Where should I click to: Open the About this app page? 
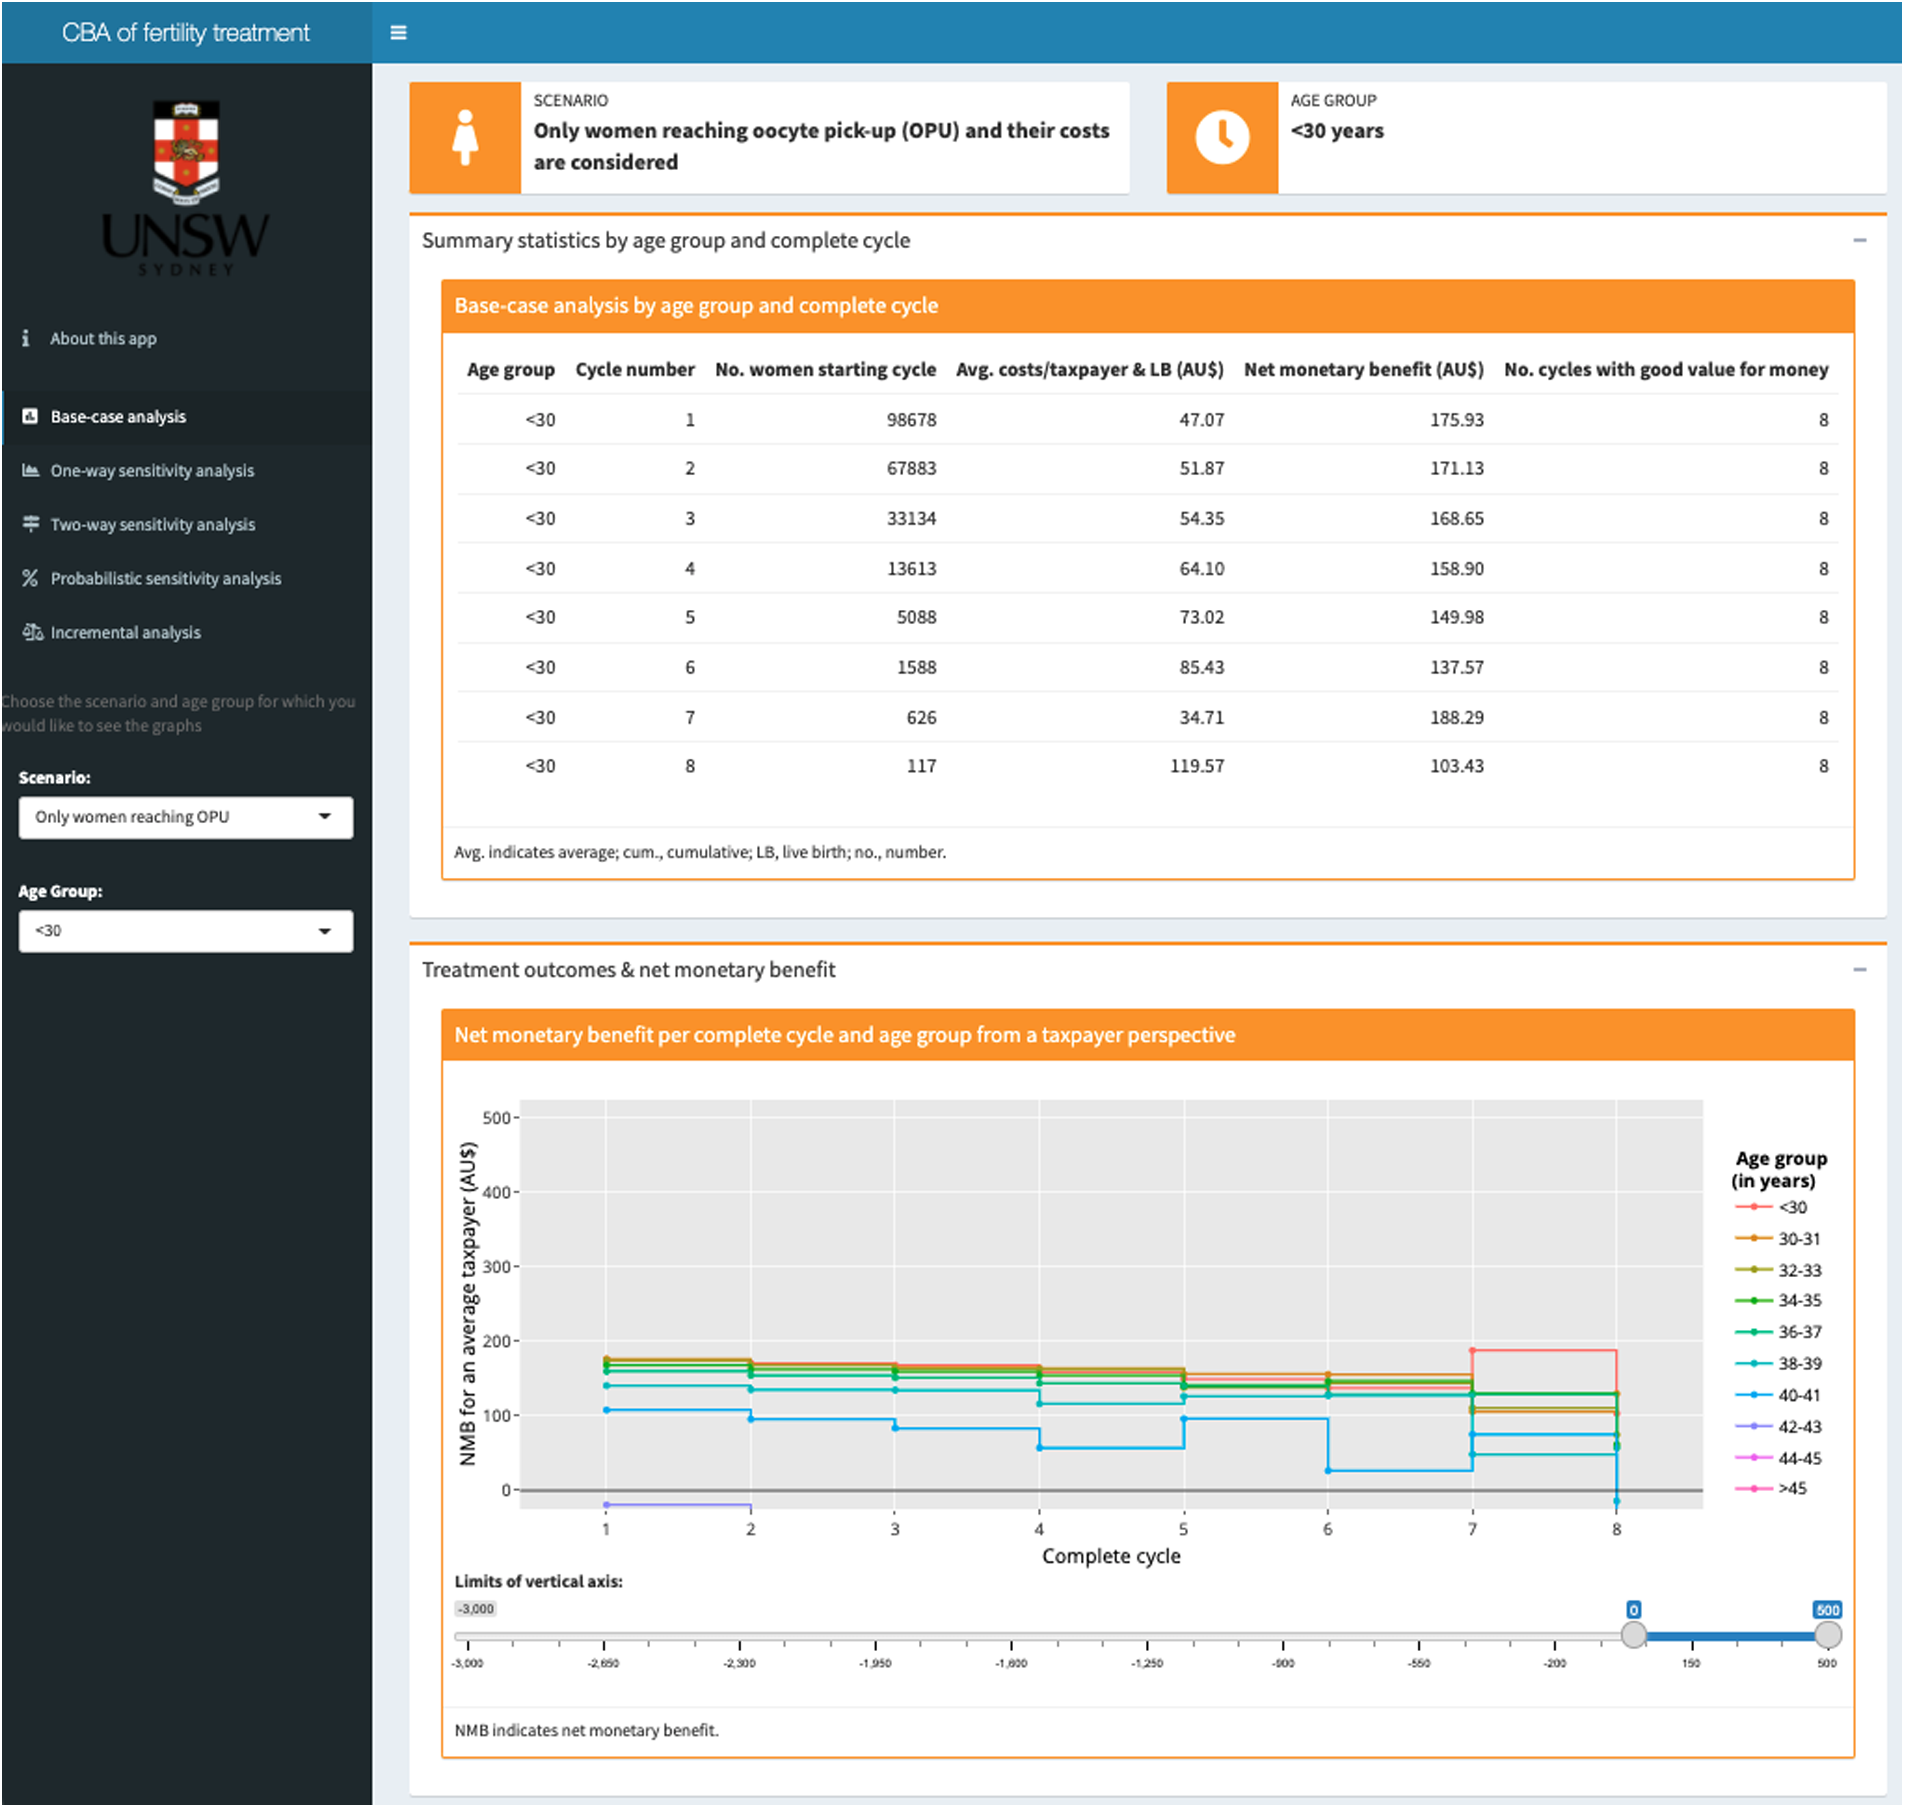tap(103, 339)
